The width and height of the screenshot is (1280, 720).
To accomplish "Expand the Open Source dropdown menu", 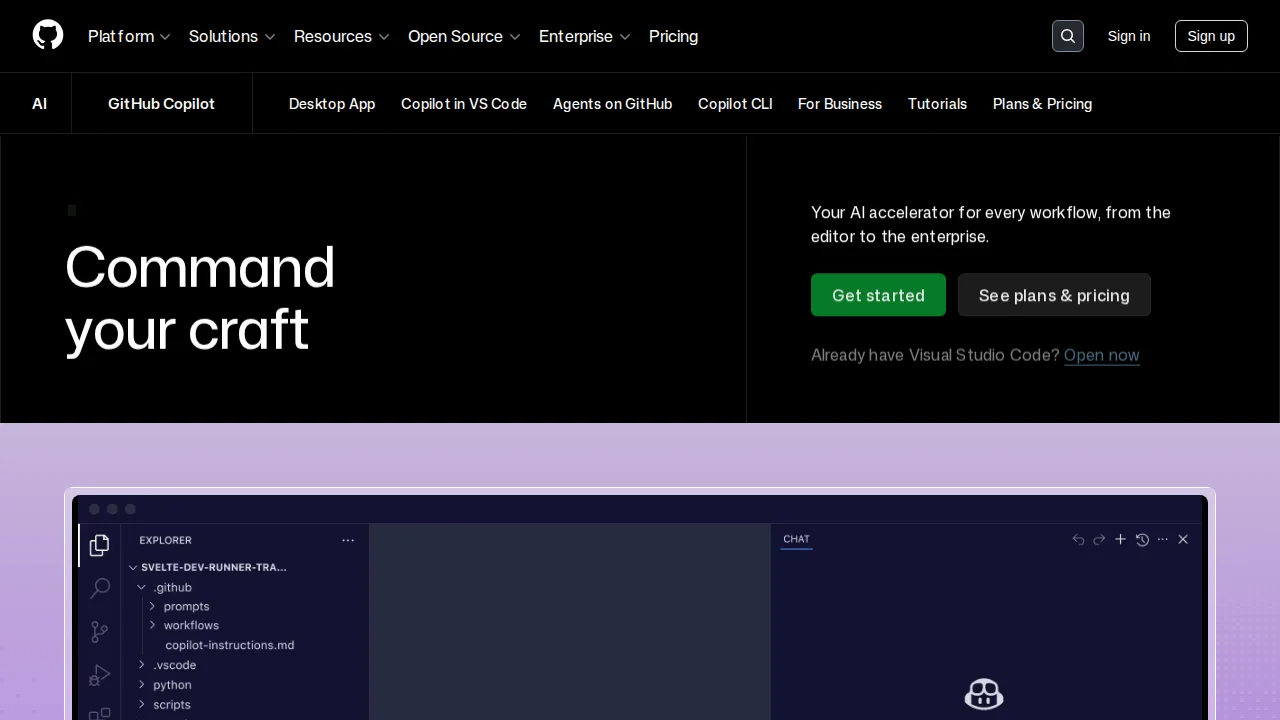I will pyautogui.click(x=464, y=36).
